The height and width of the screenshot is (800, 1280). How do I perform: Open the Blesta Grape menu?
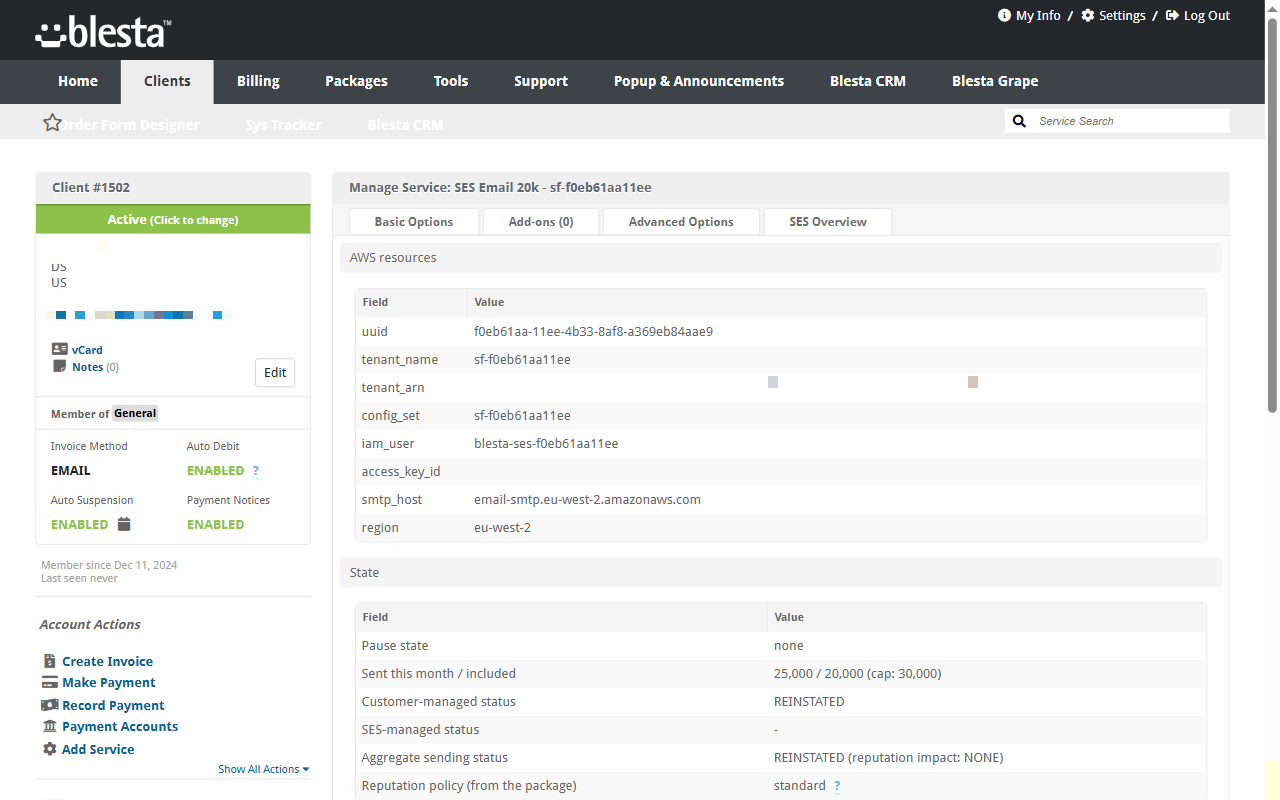pyautogui.click(x=995, y=81)
